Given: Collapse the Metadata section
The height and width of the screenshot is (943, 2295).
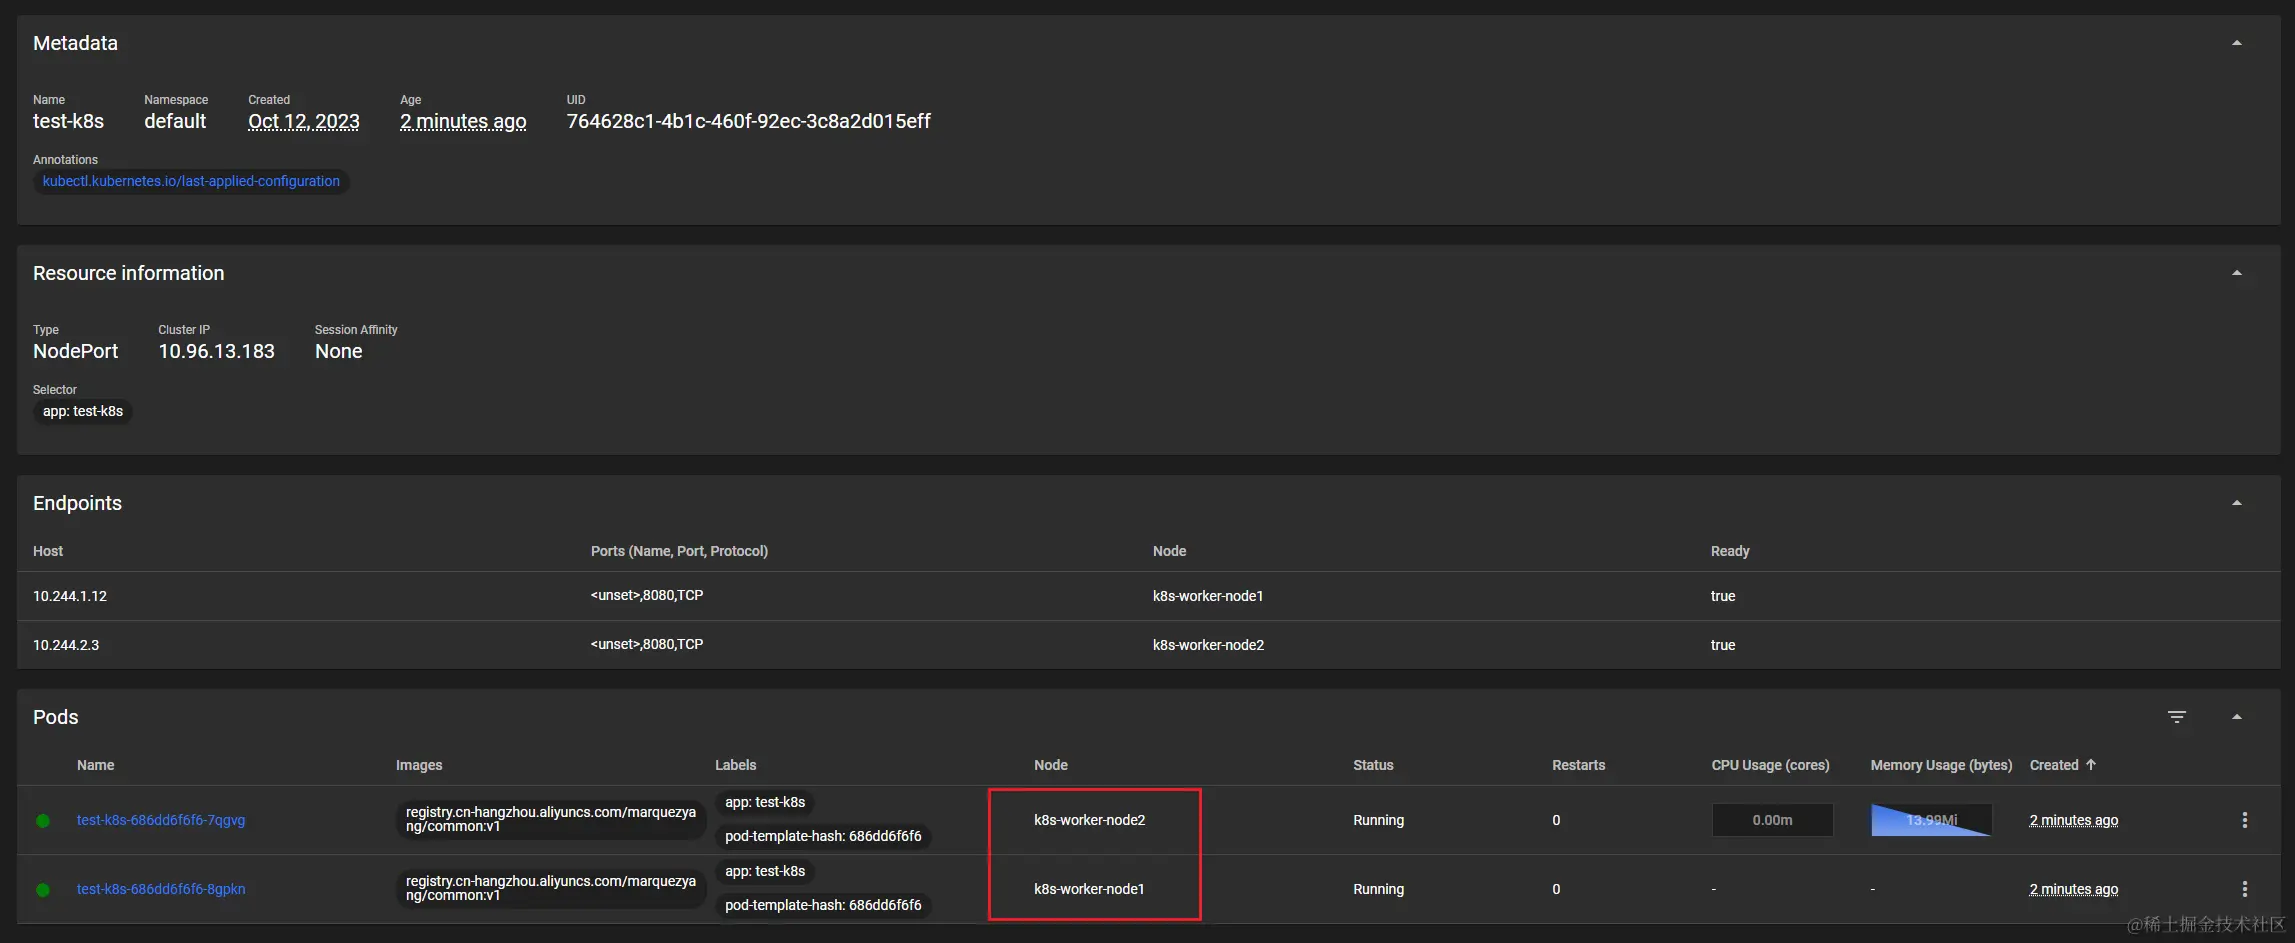Looking at the screenshot, I should (2236, 43).
